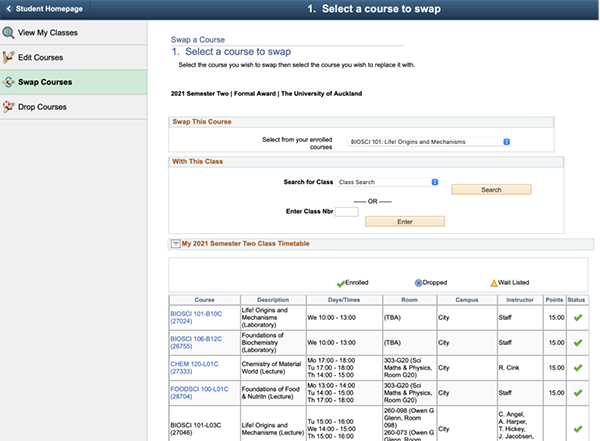Collapse the Semester Two Class Timetable section
Image resolution: width=600 pixels, height=441 pixels.
click(x=175, y=244)
